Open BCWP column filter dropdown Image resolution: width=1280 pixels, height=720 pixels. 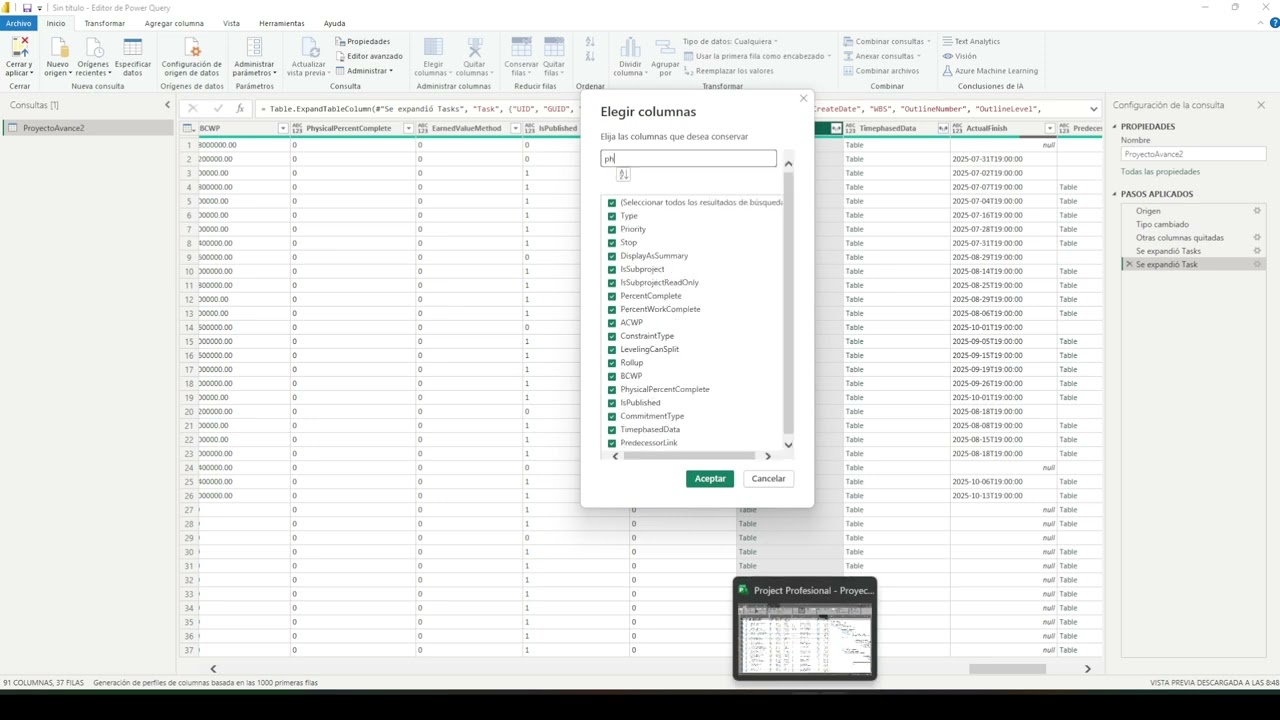[x=283, y=128]
